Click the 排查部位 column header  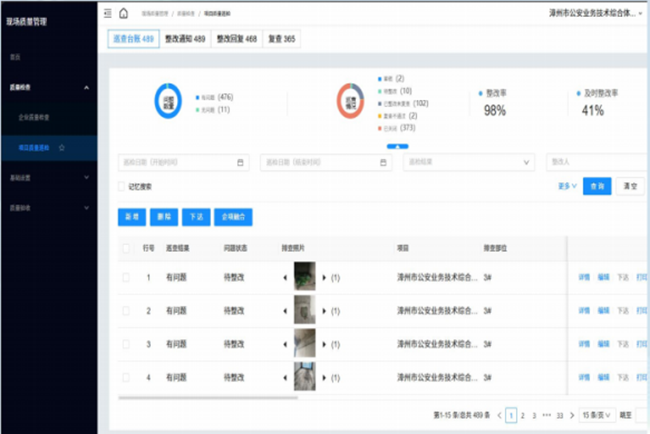(x=495, y=248)
